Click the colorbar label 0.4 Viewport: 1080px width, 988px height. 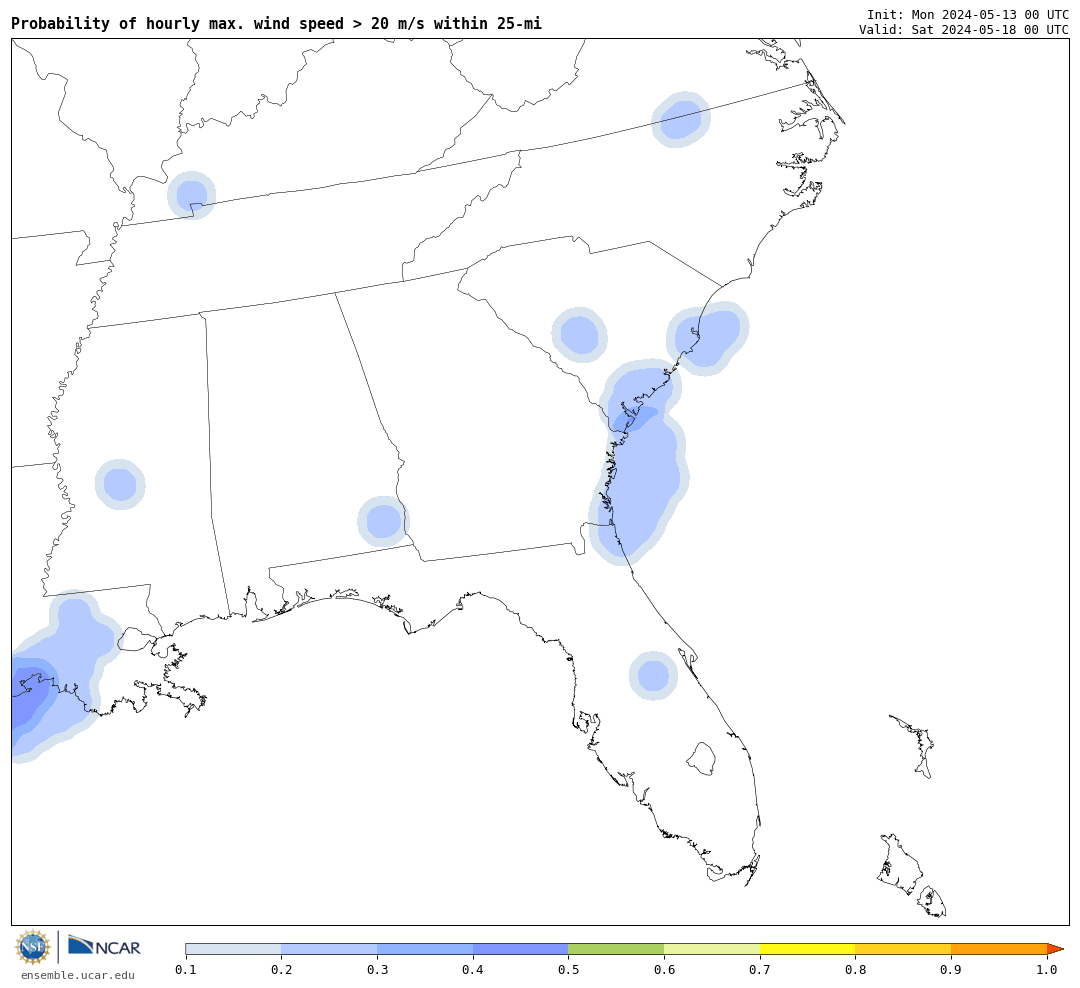472,970
